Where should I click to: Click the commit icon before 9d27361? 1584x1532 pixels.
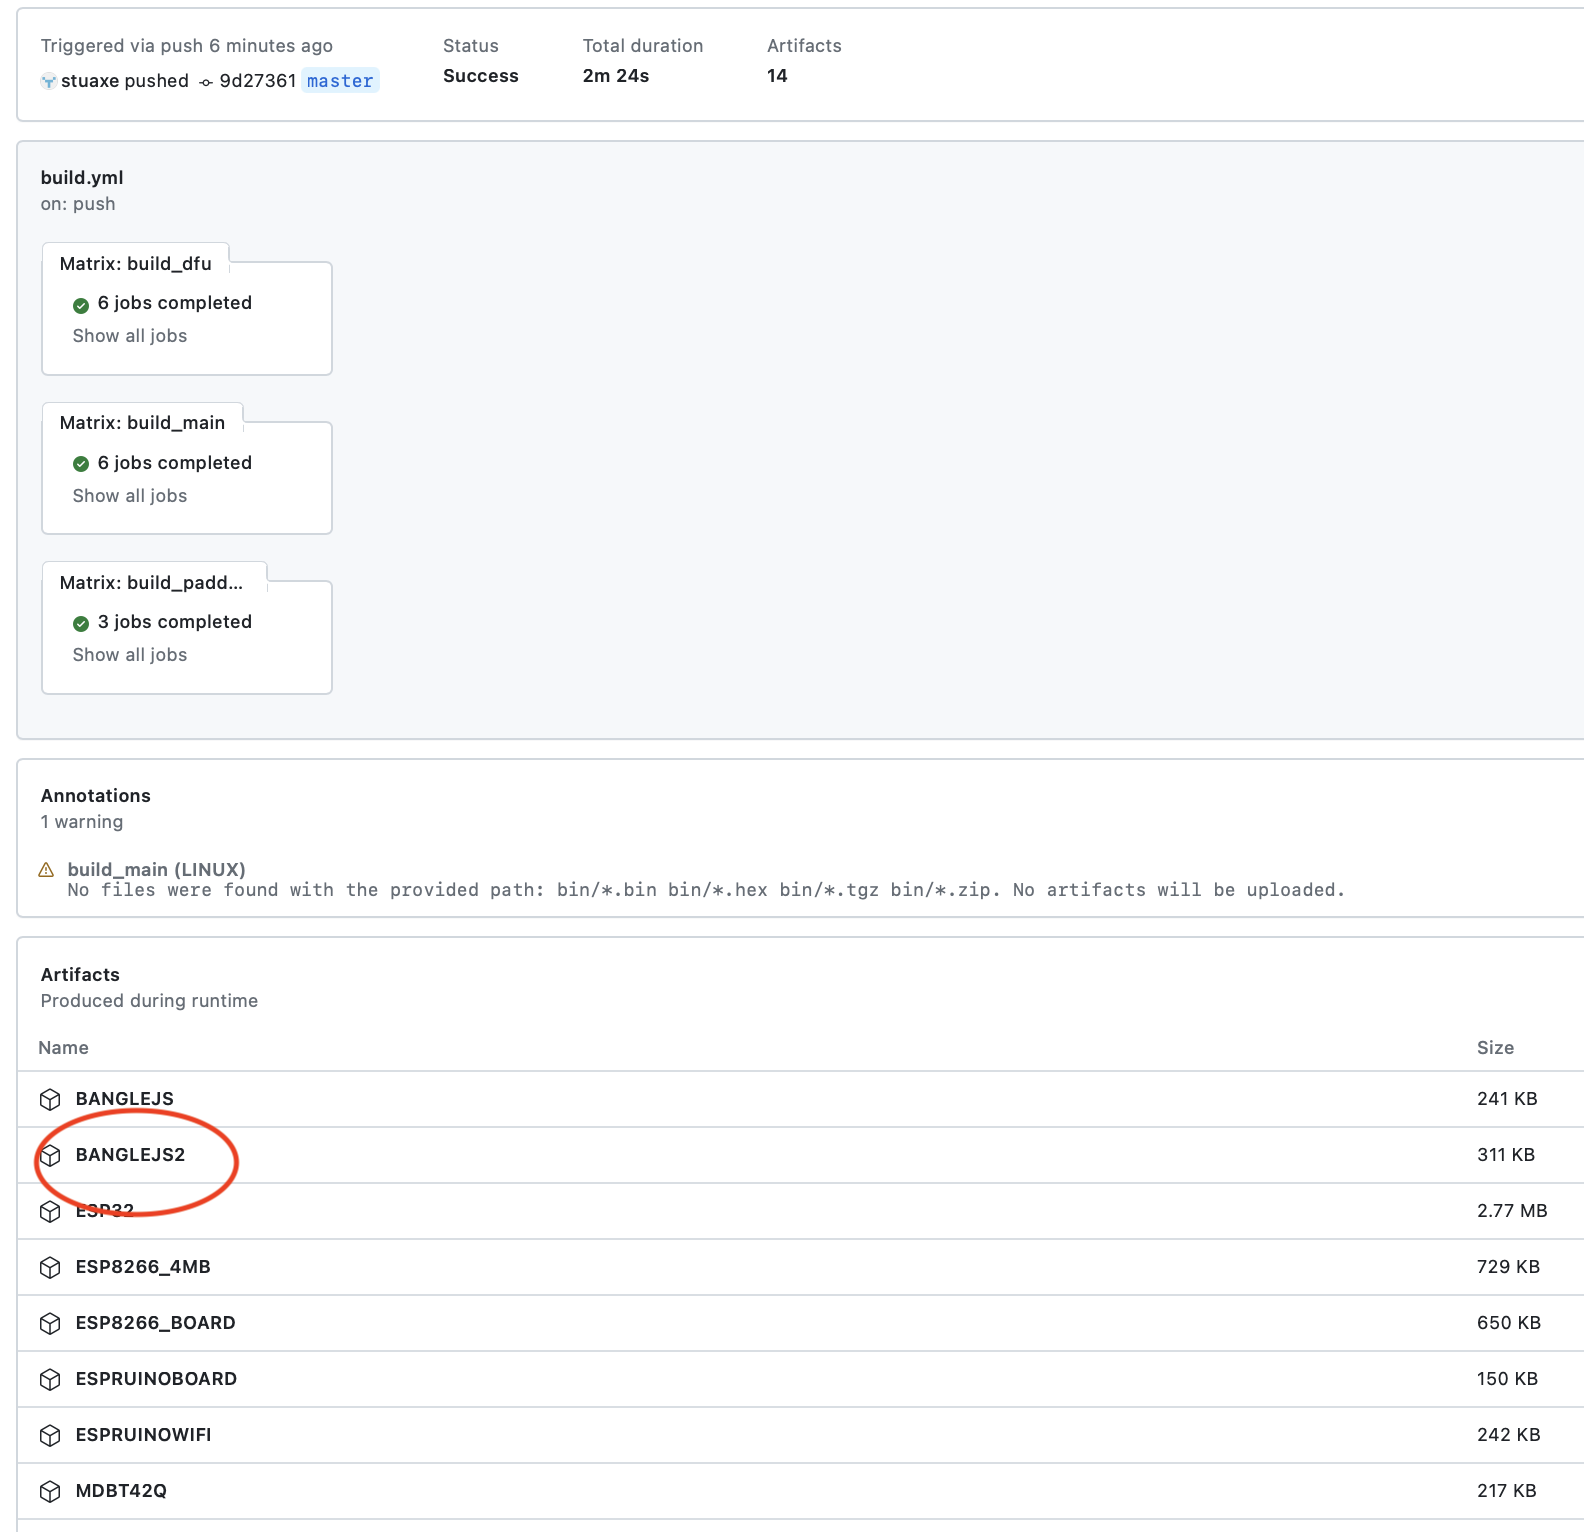coord(206,82)
